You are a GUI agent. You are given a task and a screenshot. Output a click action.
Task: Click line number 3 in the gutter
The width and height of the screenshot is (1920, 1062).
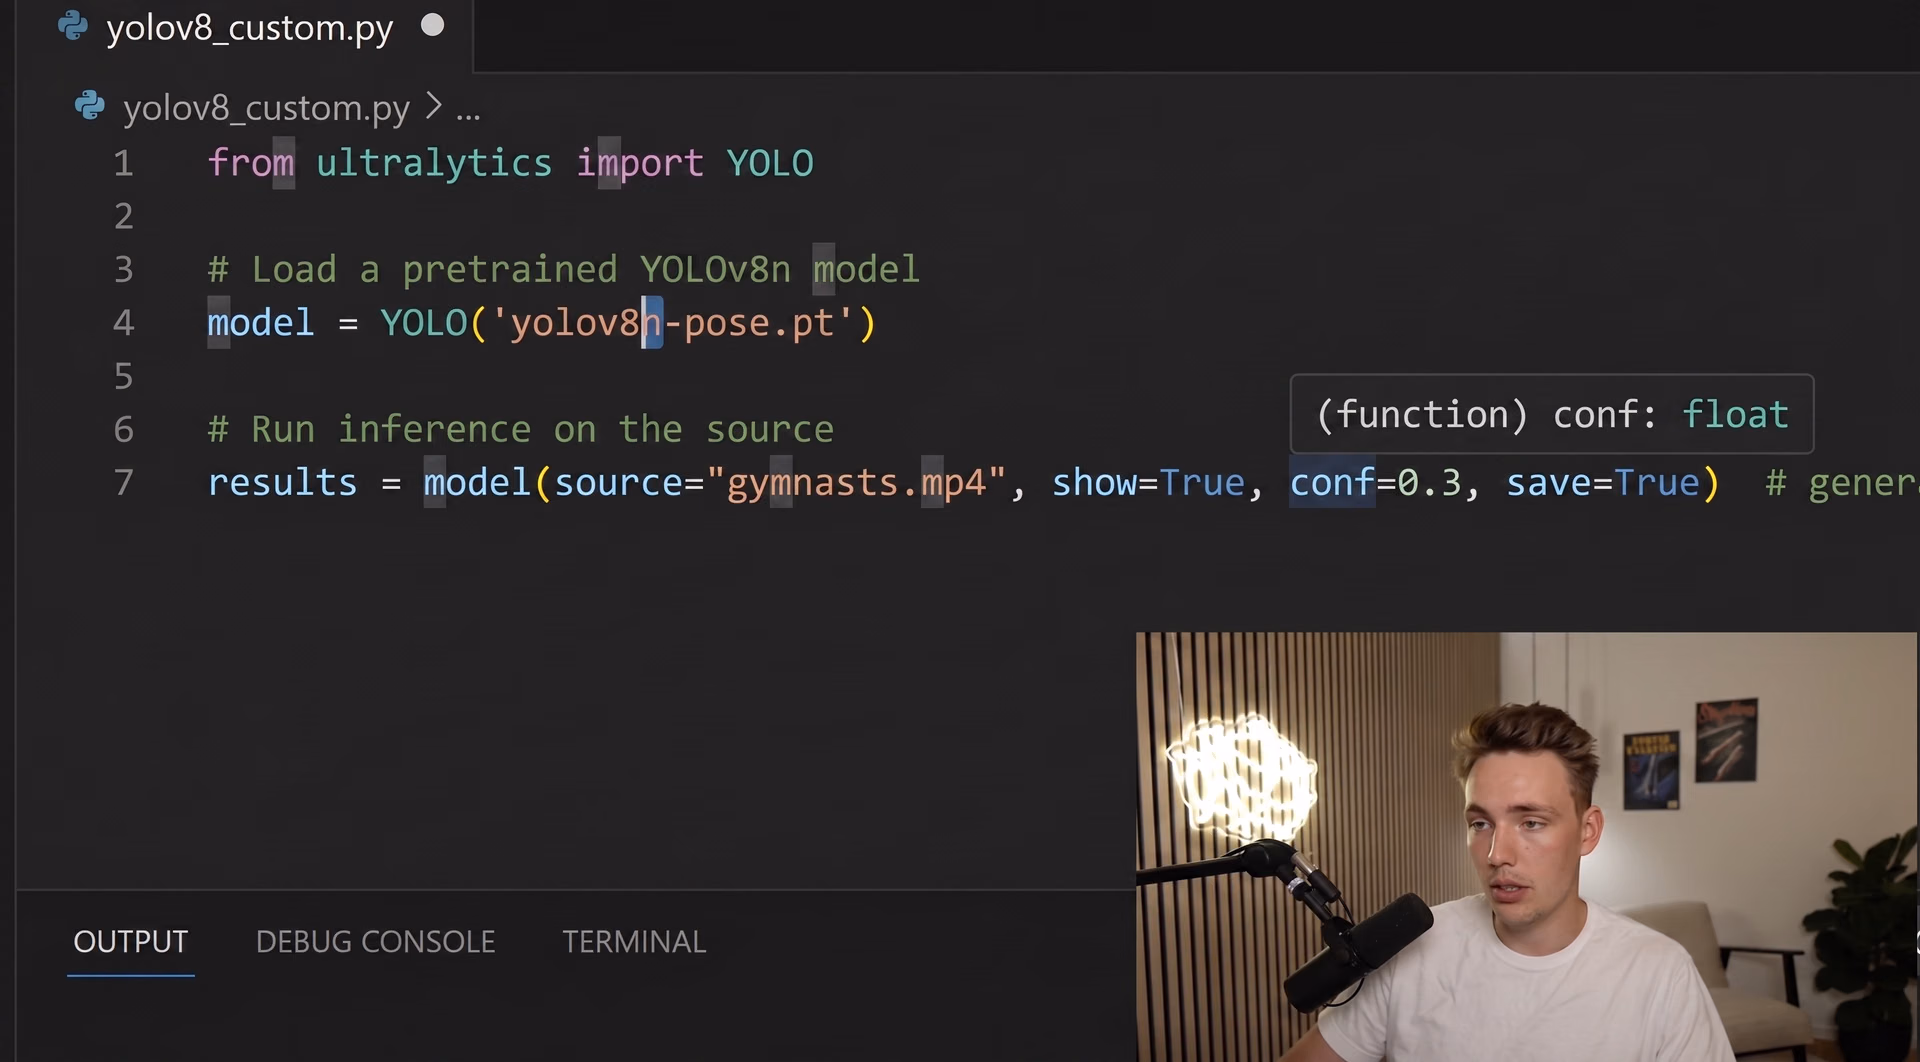click(123, 269)
